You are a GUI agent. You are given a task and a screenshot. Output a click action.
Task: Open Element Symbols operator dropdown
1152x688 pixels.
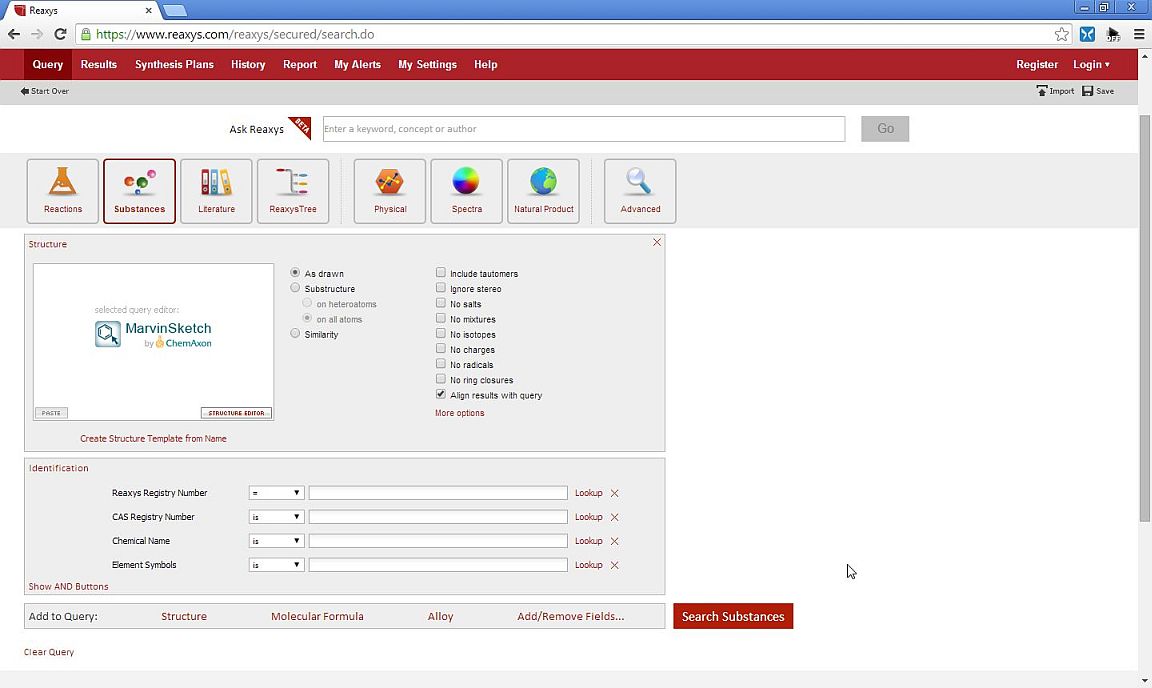pyautogui.click(x=276, y=565)
